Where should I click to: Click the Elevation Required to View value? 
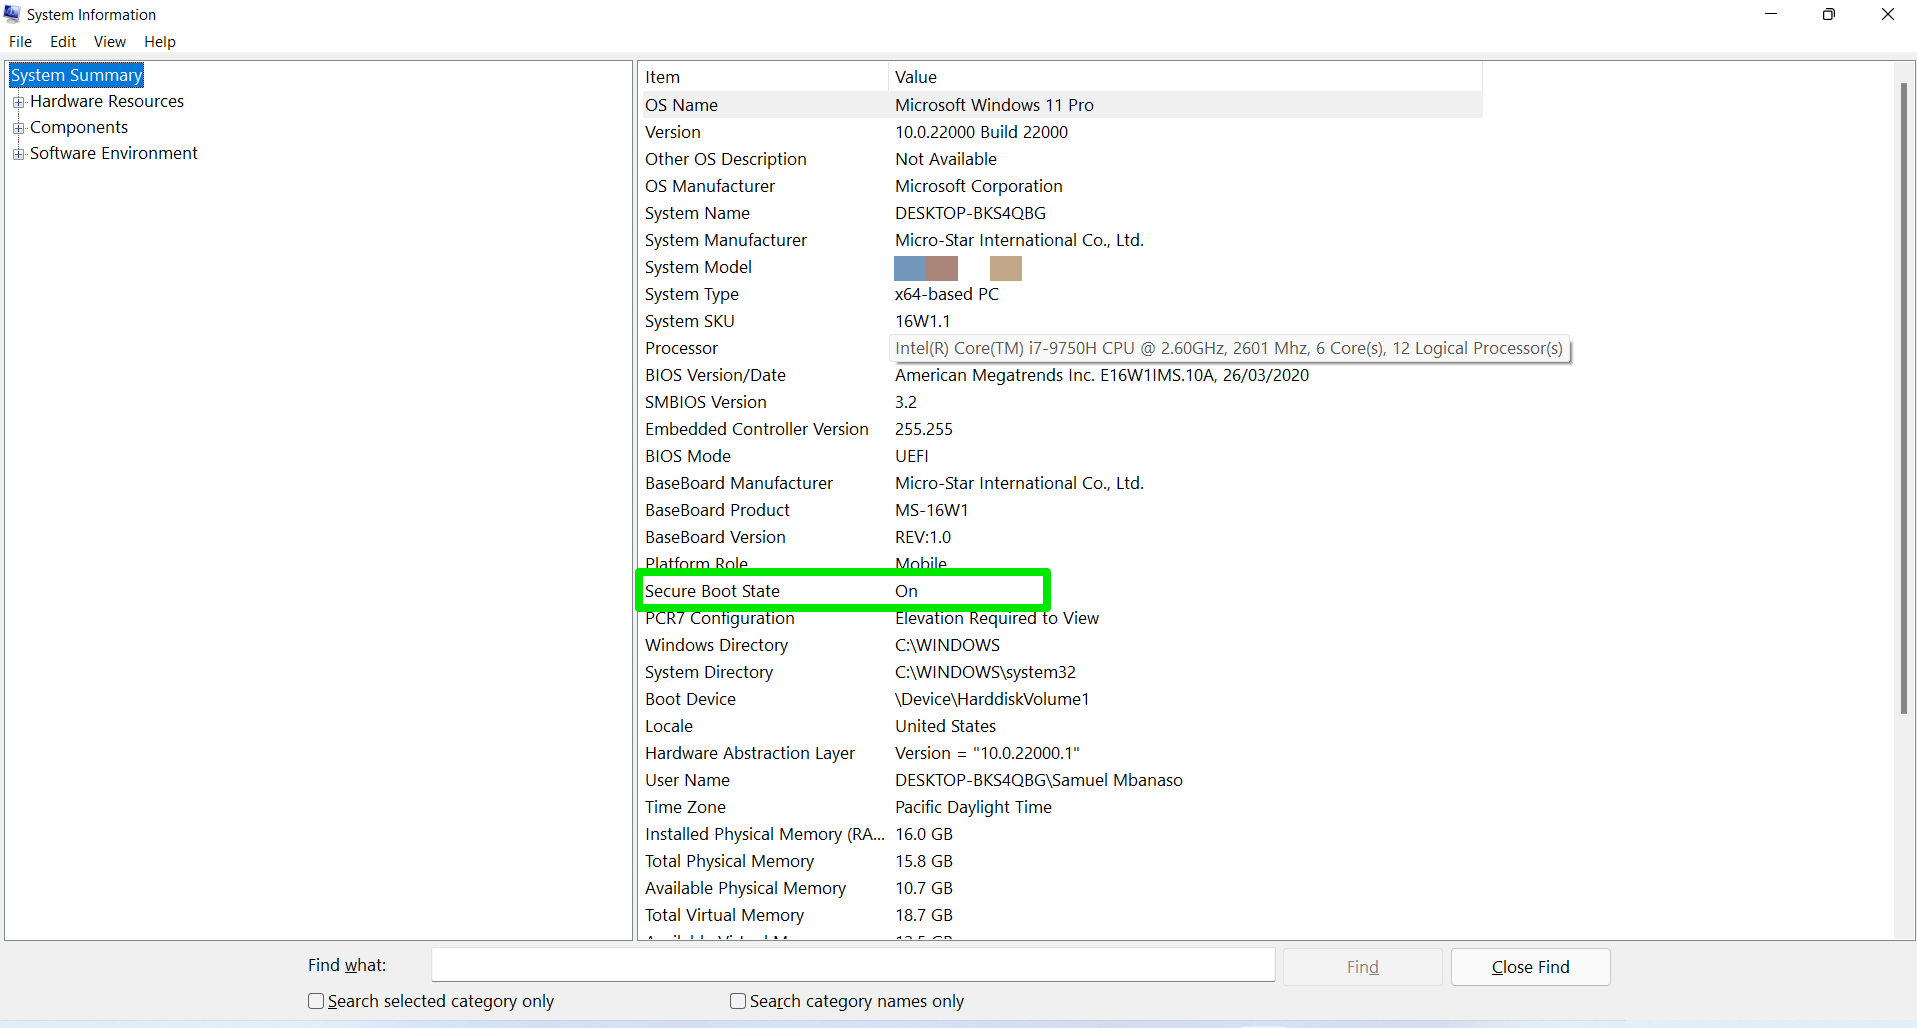pyautogui.click(x=997, y=618)
